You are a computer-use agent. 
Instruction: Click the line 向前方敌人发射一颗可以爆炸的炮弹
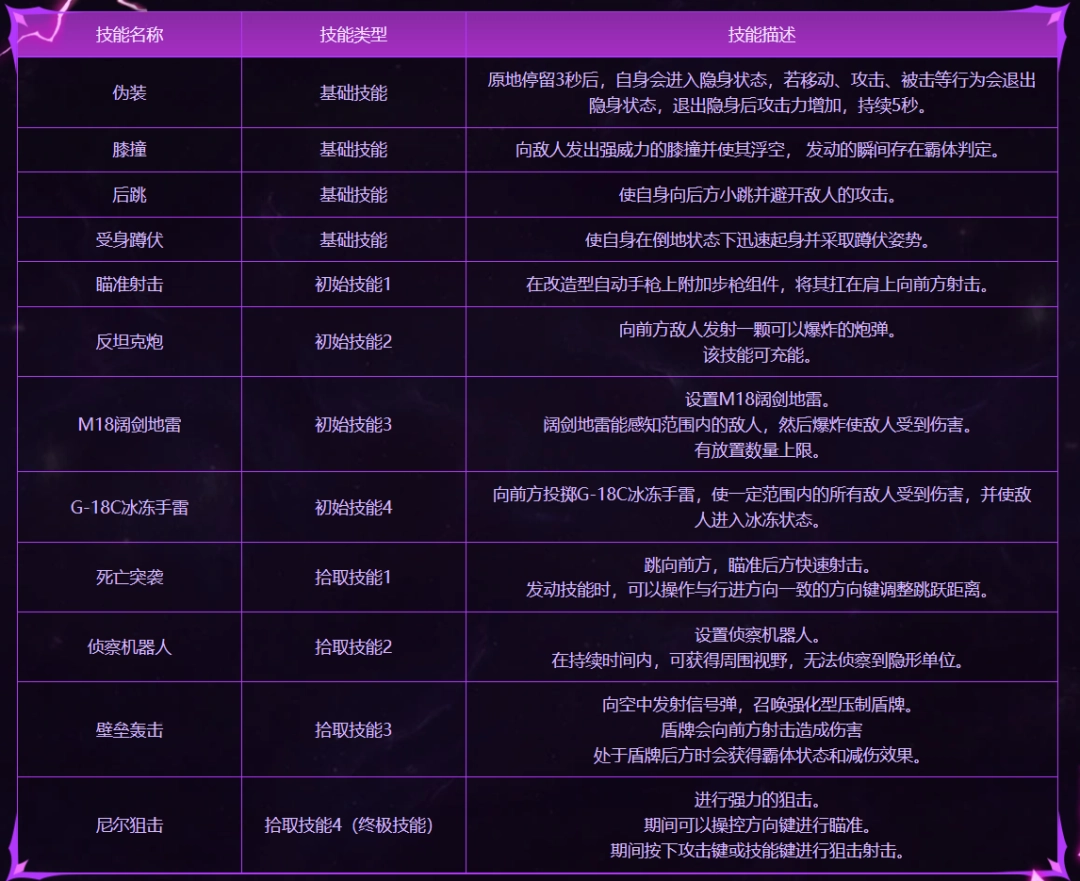click(x=758, y=329)
